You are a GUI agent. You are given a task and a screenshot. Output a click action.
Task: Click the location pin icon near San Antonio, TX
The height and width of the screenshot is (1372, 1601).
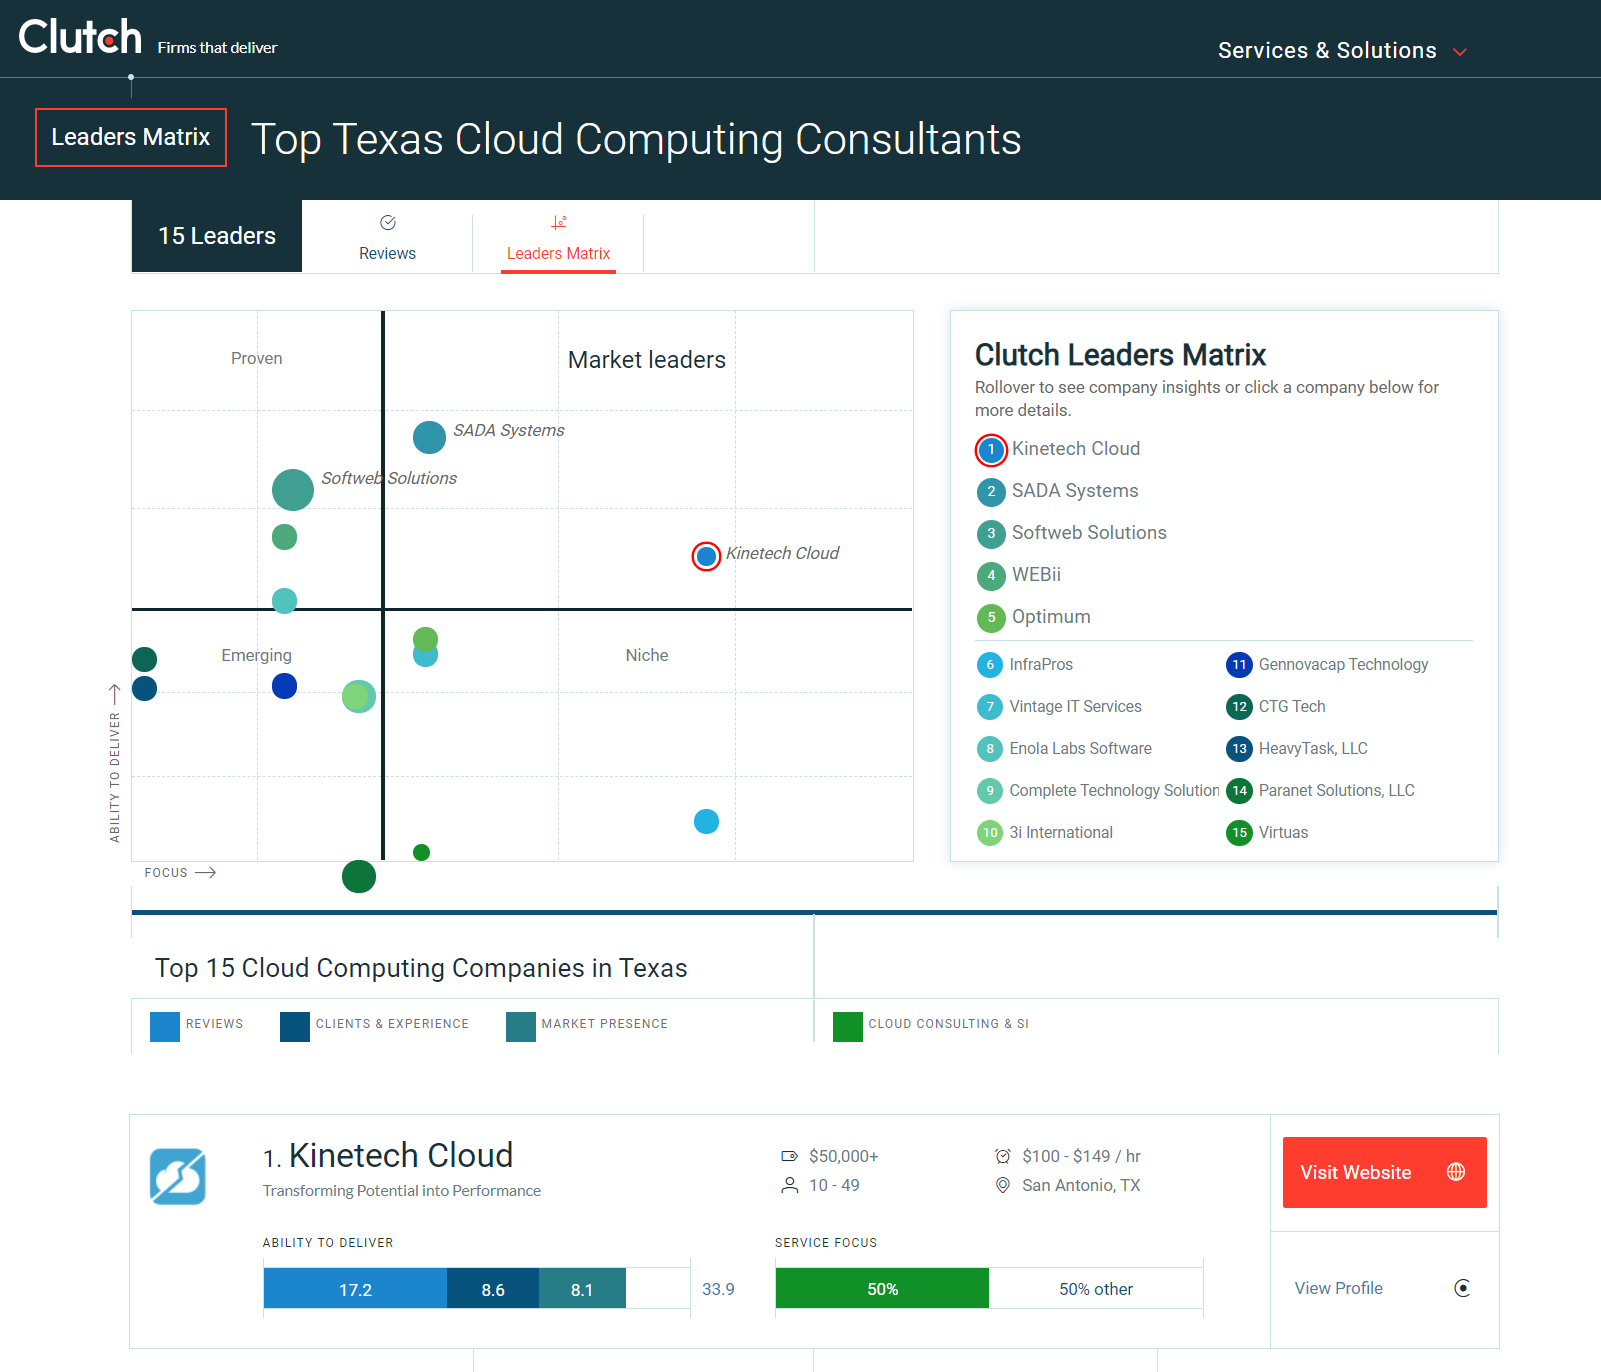click(x=1001, y=1186)
